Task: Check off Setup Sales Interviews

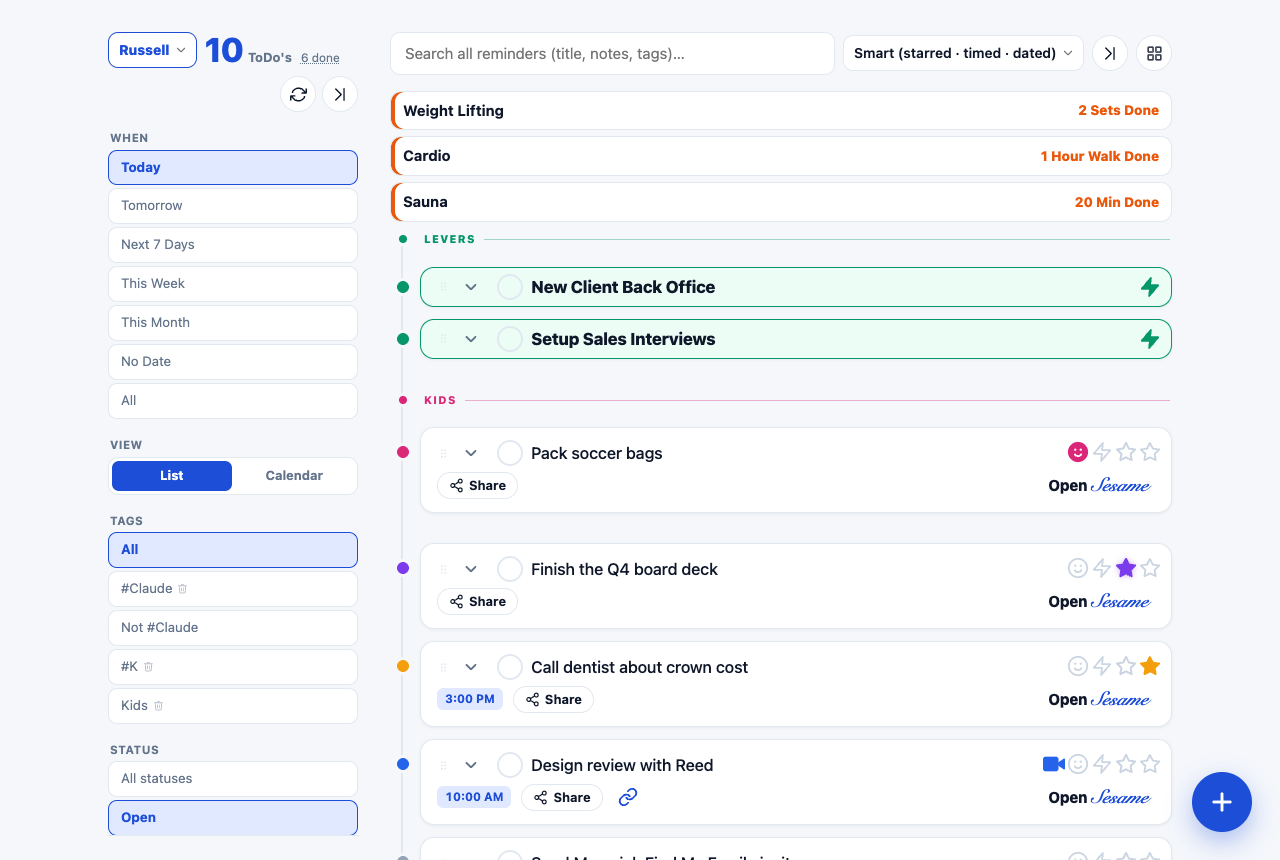Action: pos(510,339)
